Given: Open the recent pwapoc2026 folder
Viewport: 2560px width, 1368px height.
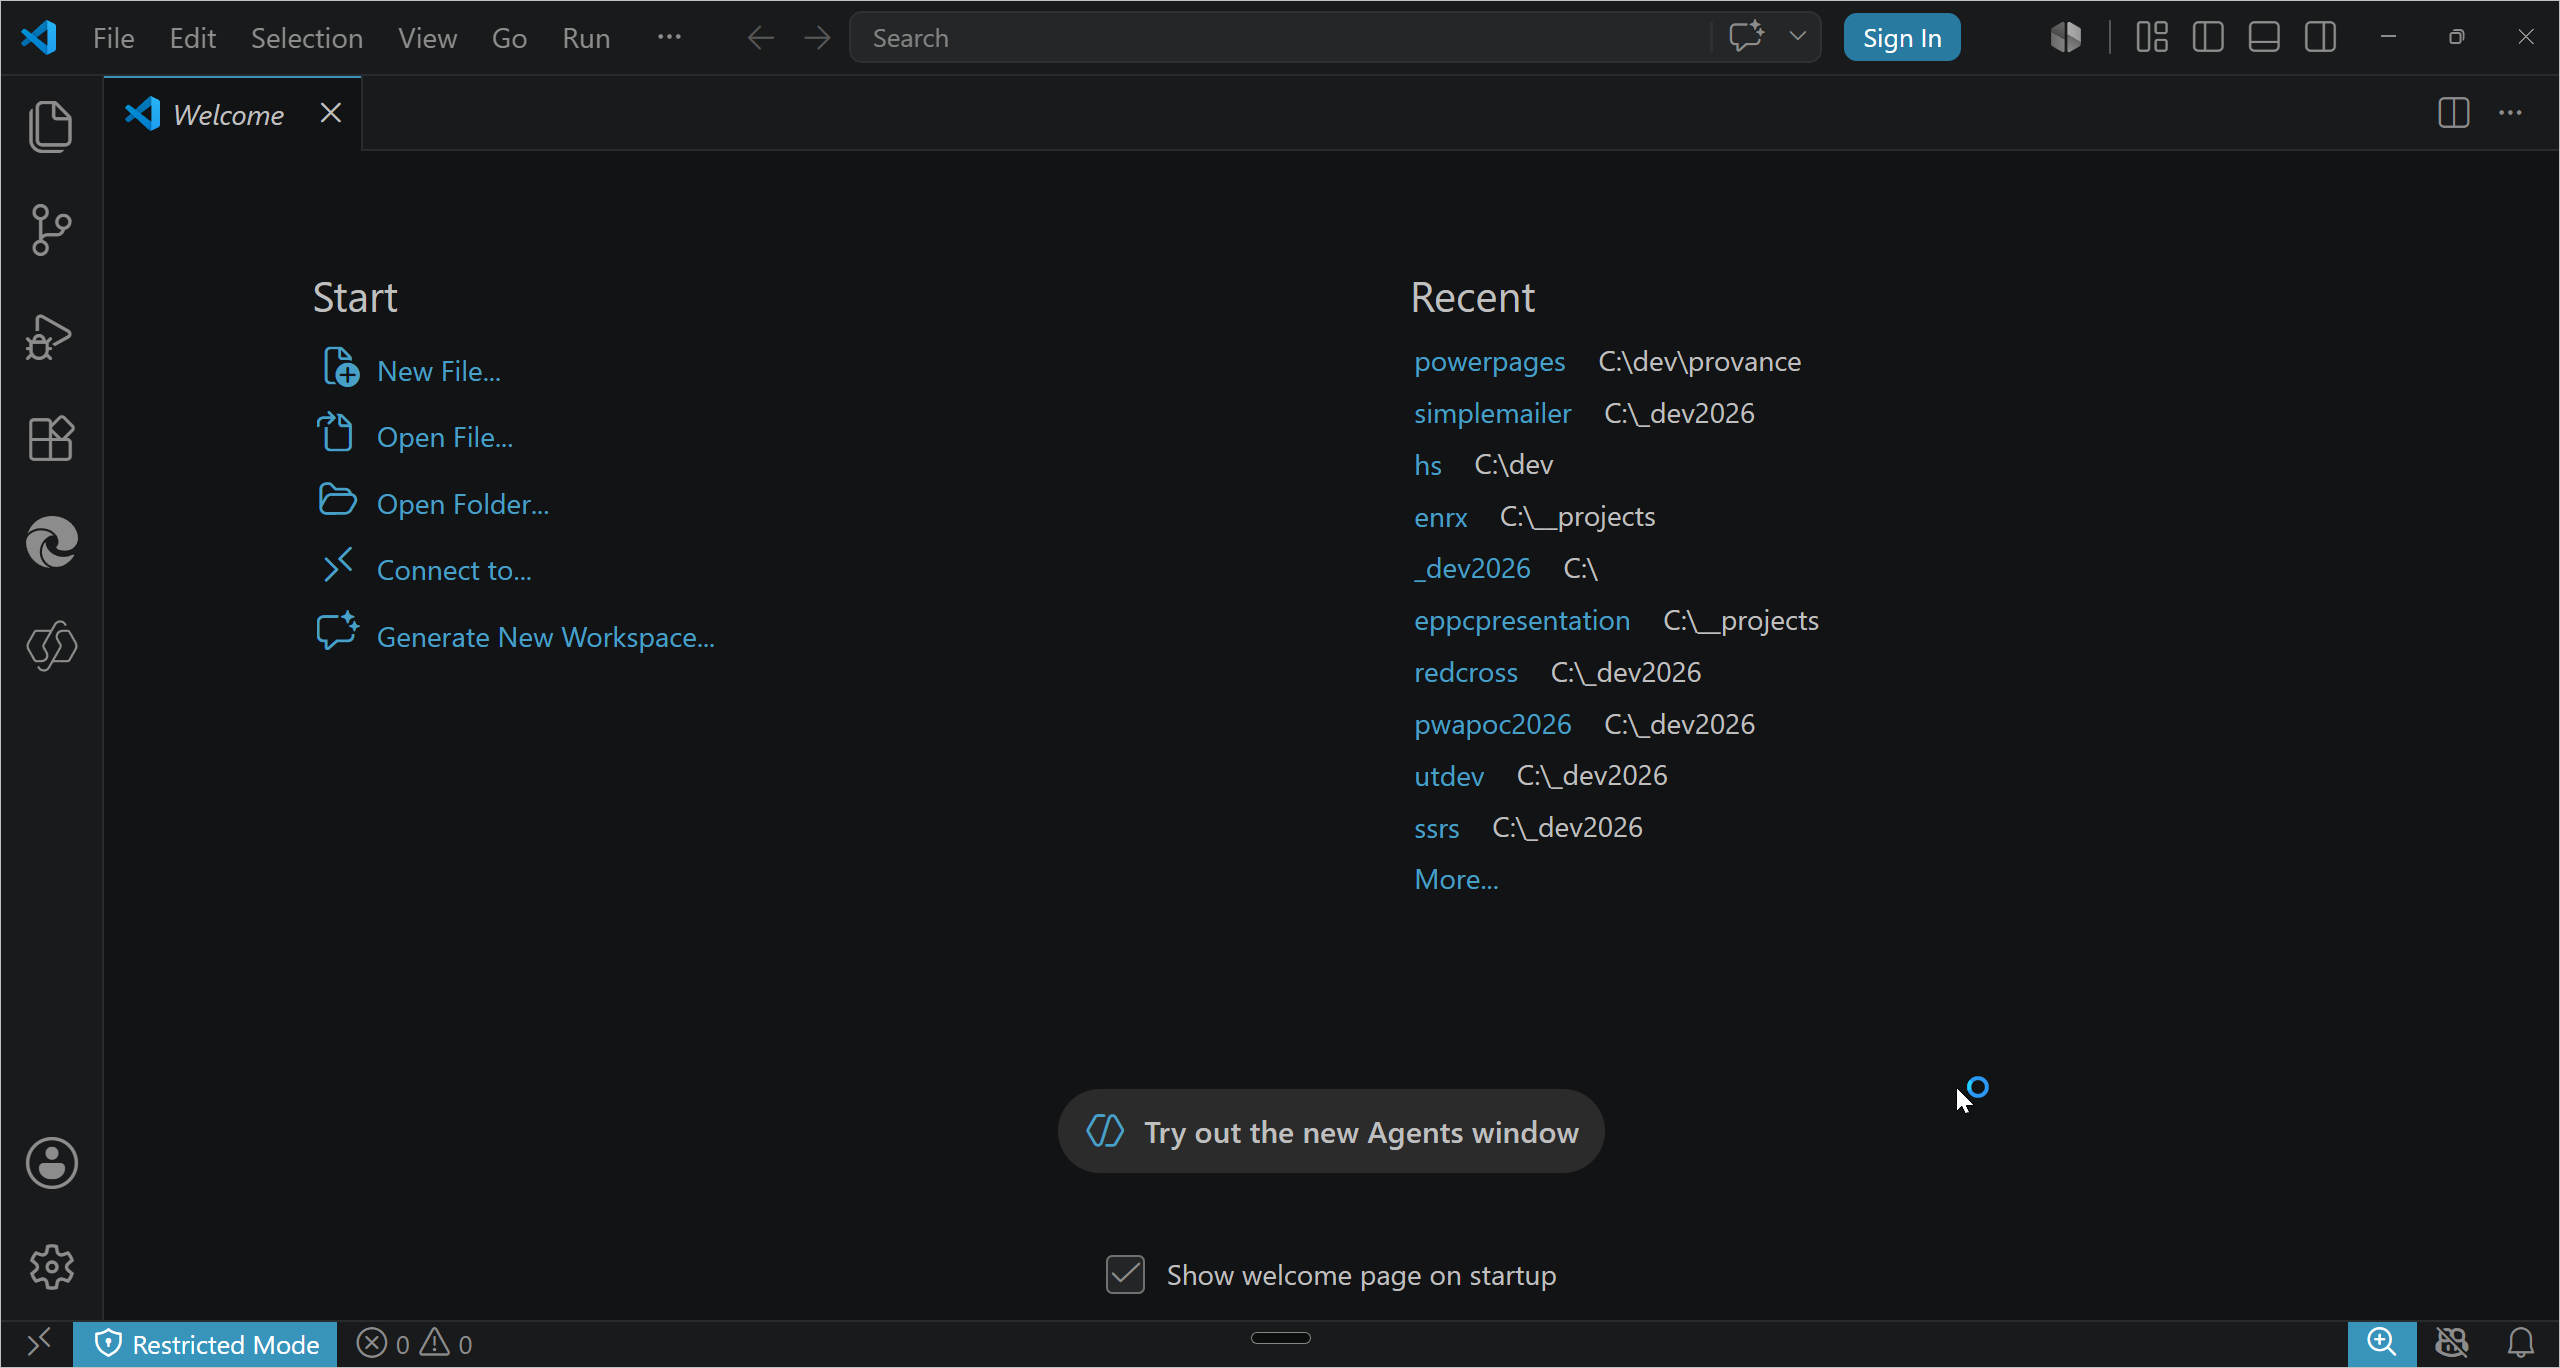Looking at the screenshot, I should (x=1493, y=724).
